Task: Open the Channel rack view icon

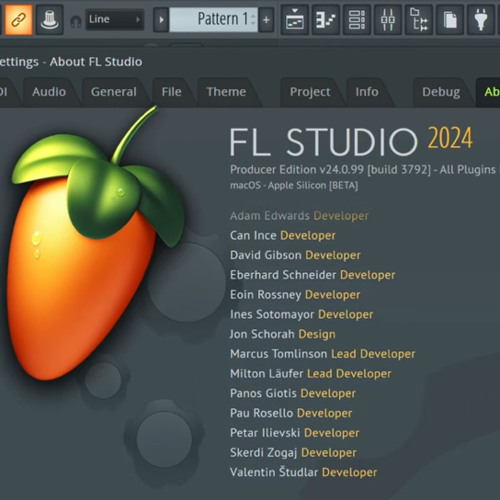Action: [357, 20]
